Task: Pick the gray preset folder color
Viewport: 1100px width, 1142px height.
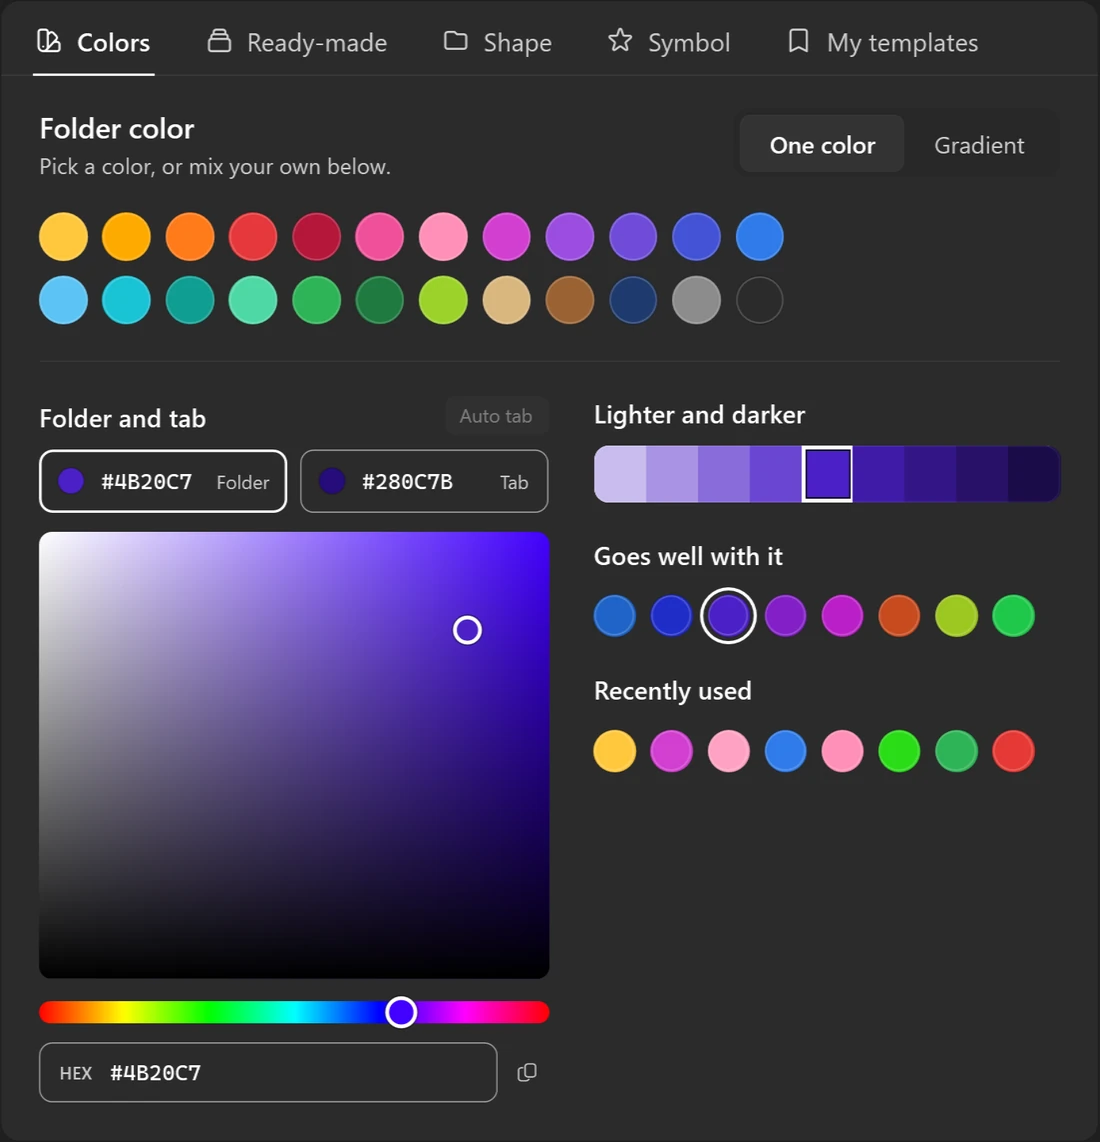Action: click(x=696, y=300)
